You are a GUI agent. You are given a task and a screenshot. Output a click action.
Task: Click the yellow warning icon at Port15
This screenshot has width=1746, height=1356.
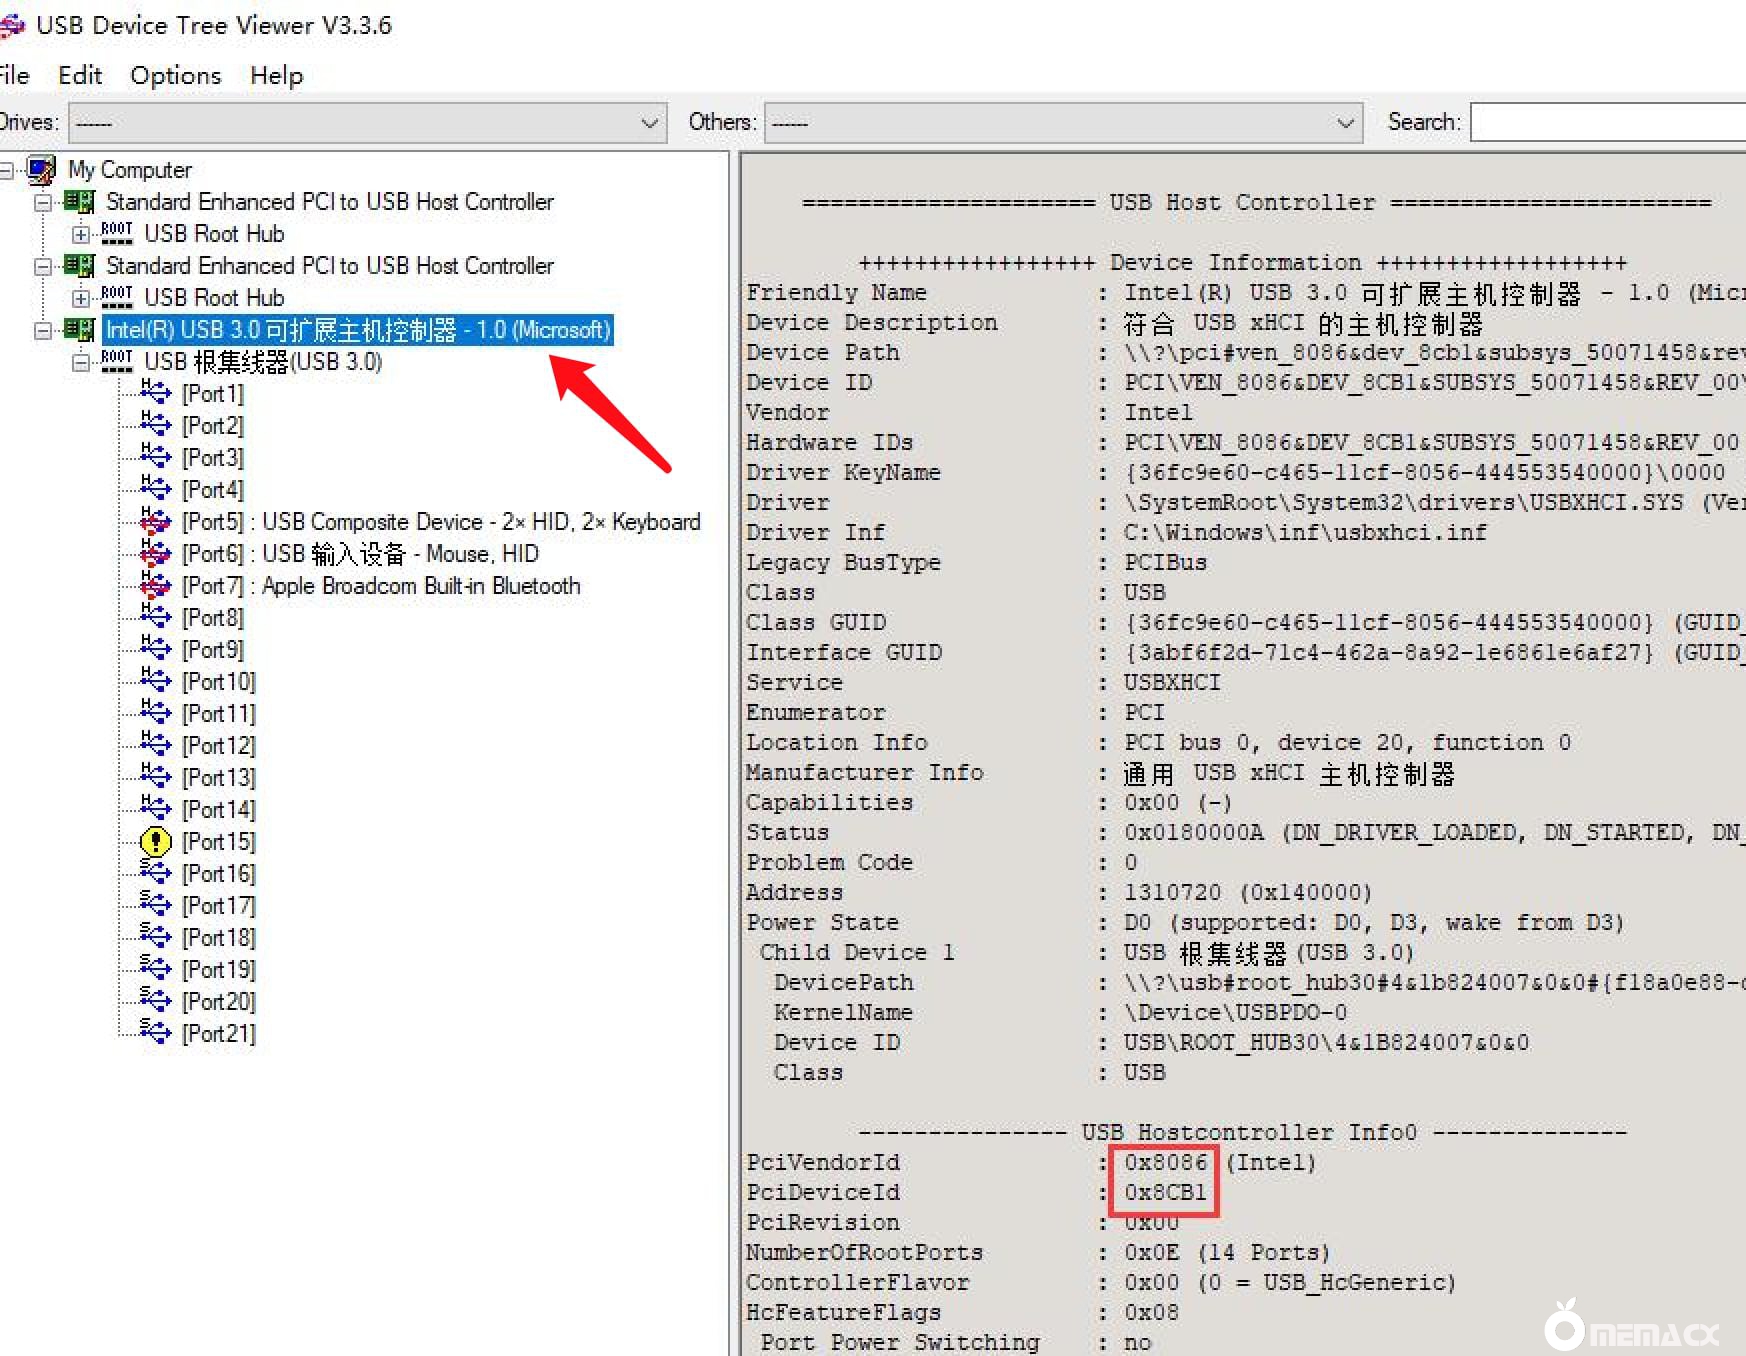pyautogui.click(x=156, y=842)
